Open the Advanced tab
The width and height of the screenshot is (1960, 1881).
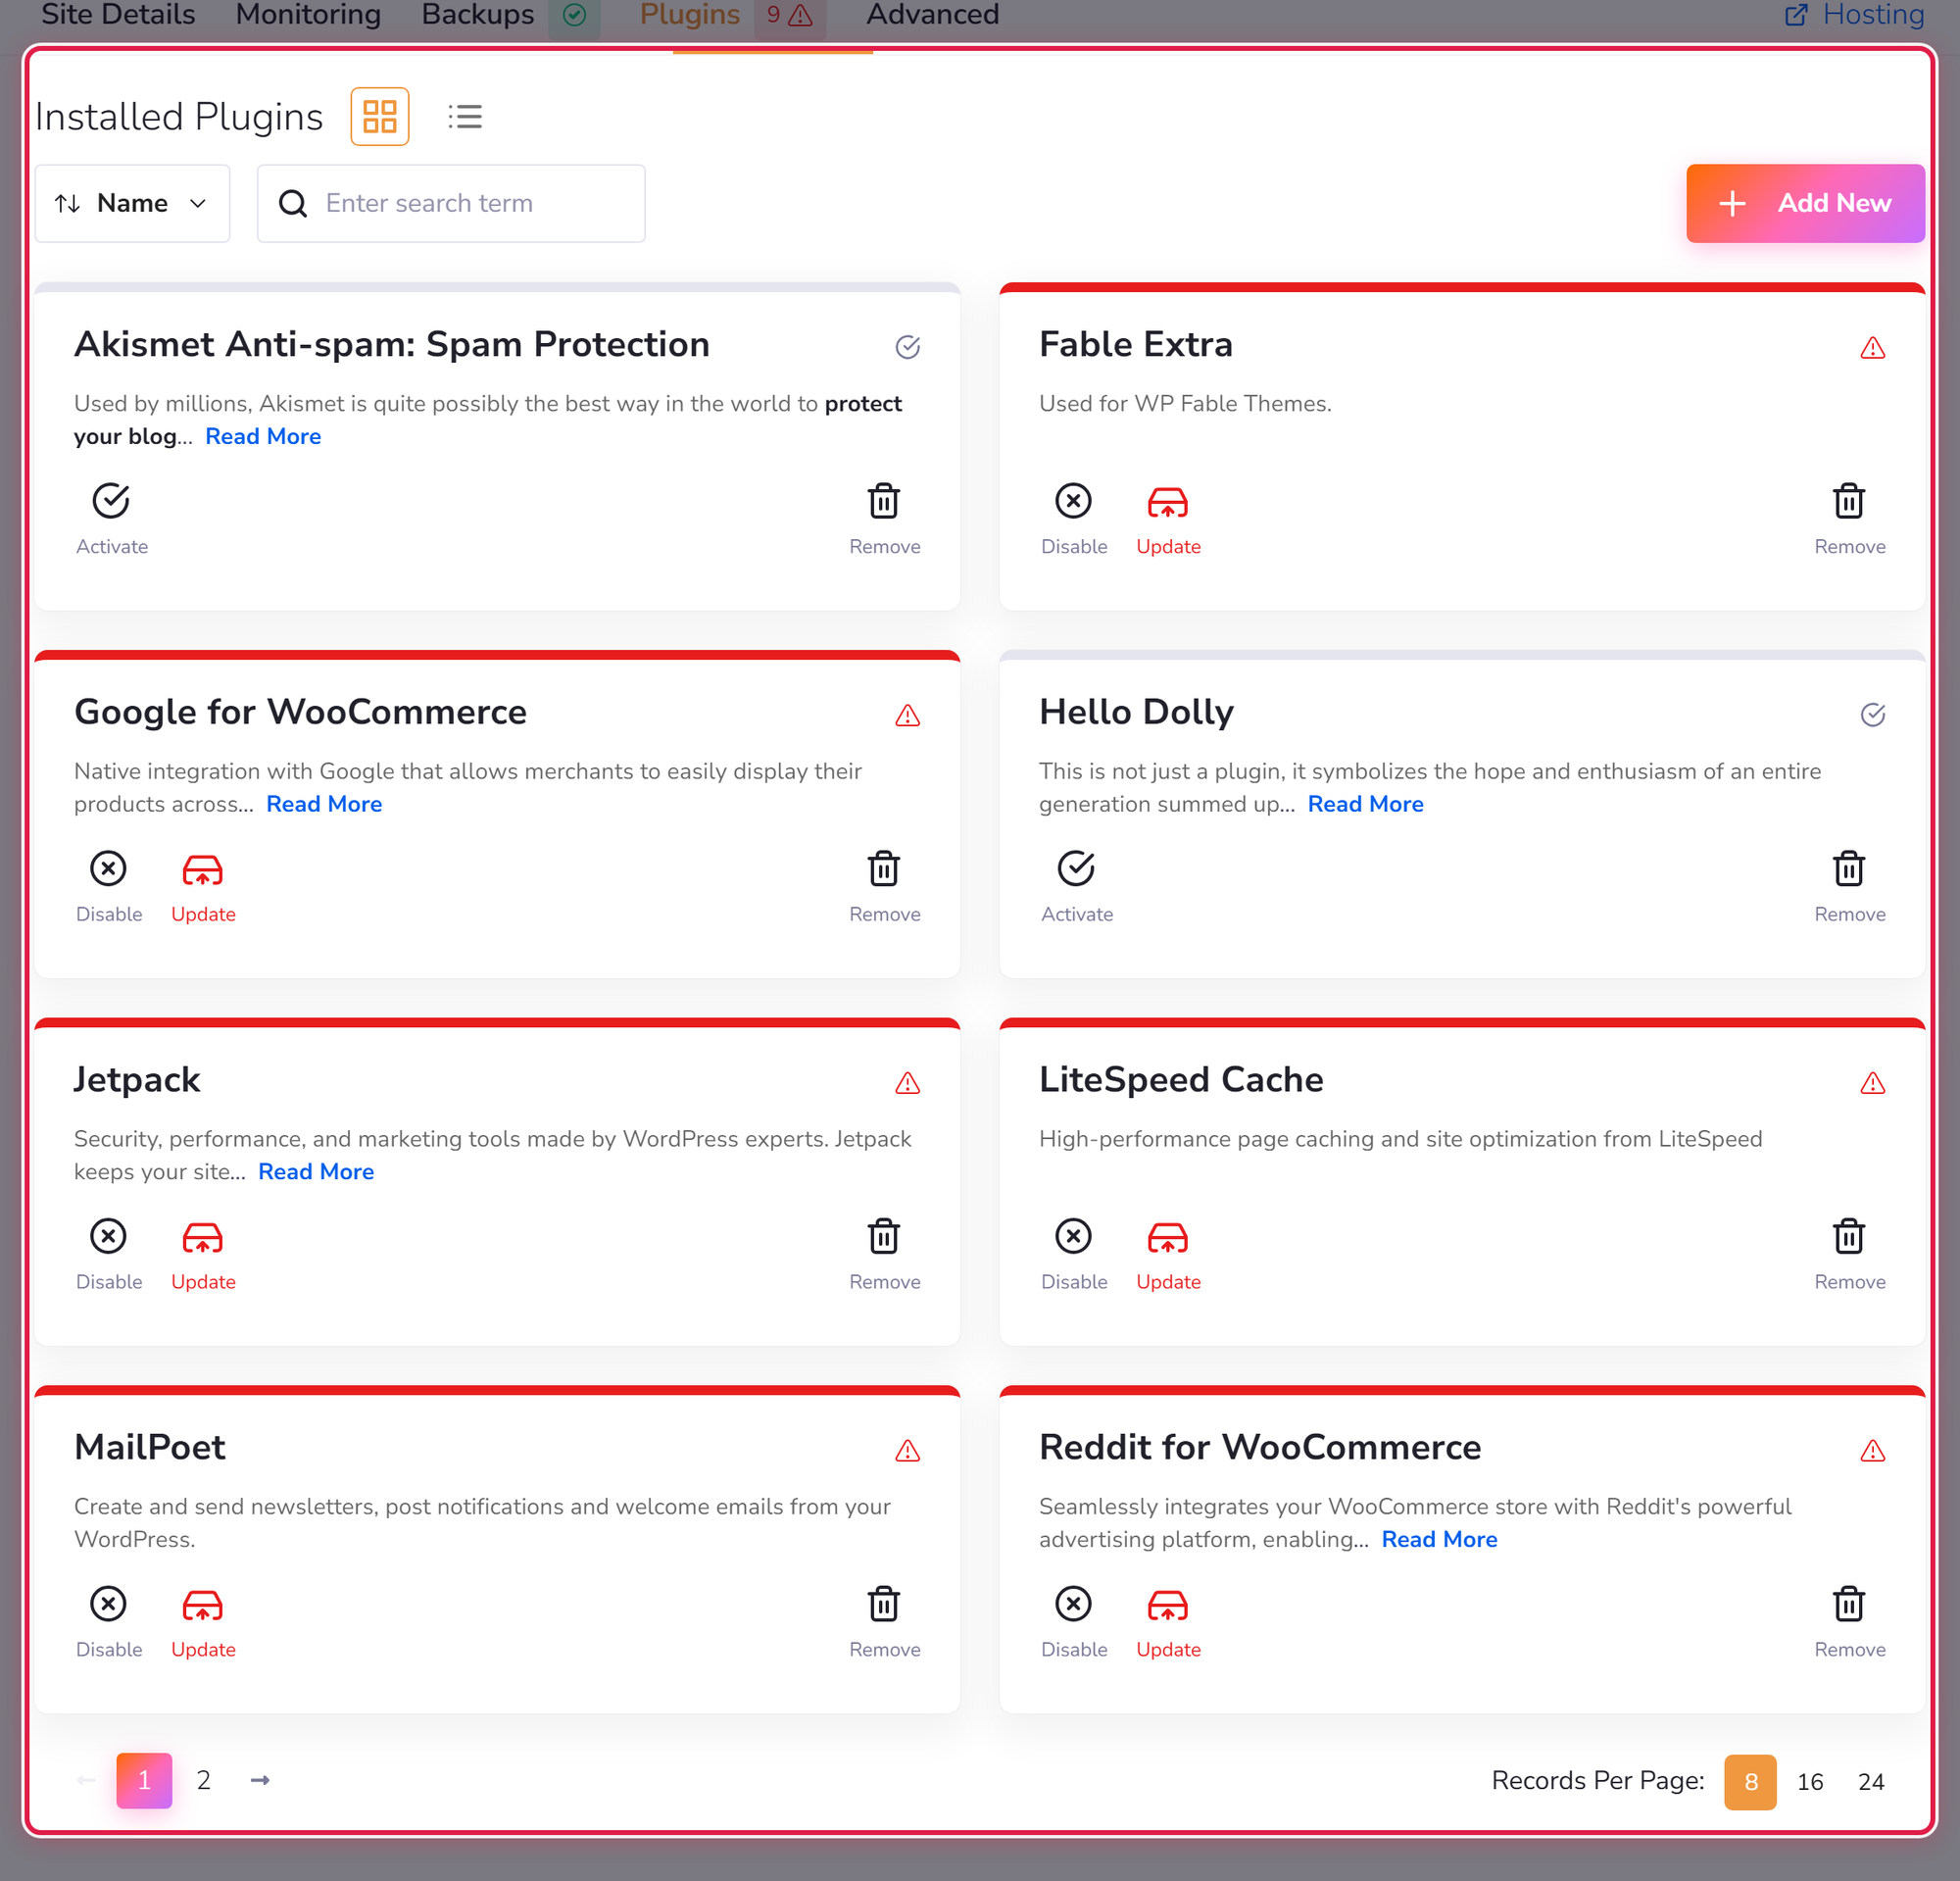click(x=932, y=14)
